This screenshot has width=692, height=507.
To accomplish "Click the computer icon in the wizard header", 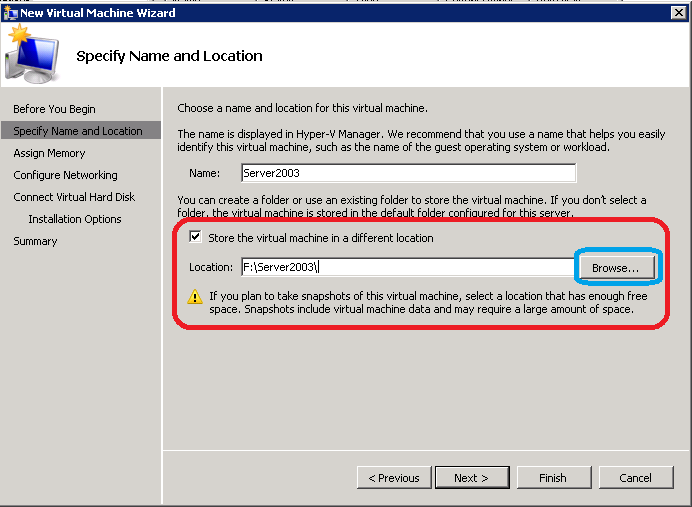I will [x=31, y=56].
